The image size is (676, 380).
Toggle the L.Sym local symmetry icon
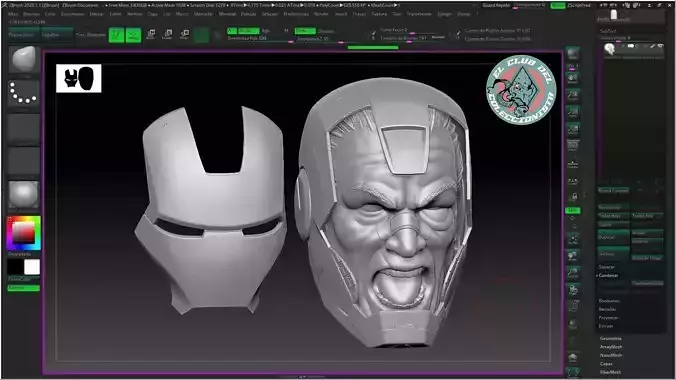[x=573, y=181]
